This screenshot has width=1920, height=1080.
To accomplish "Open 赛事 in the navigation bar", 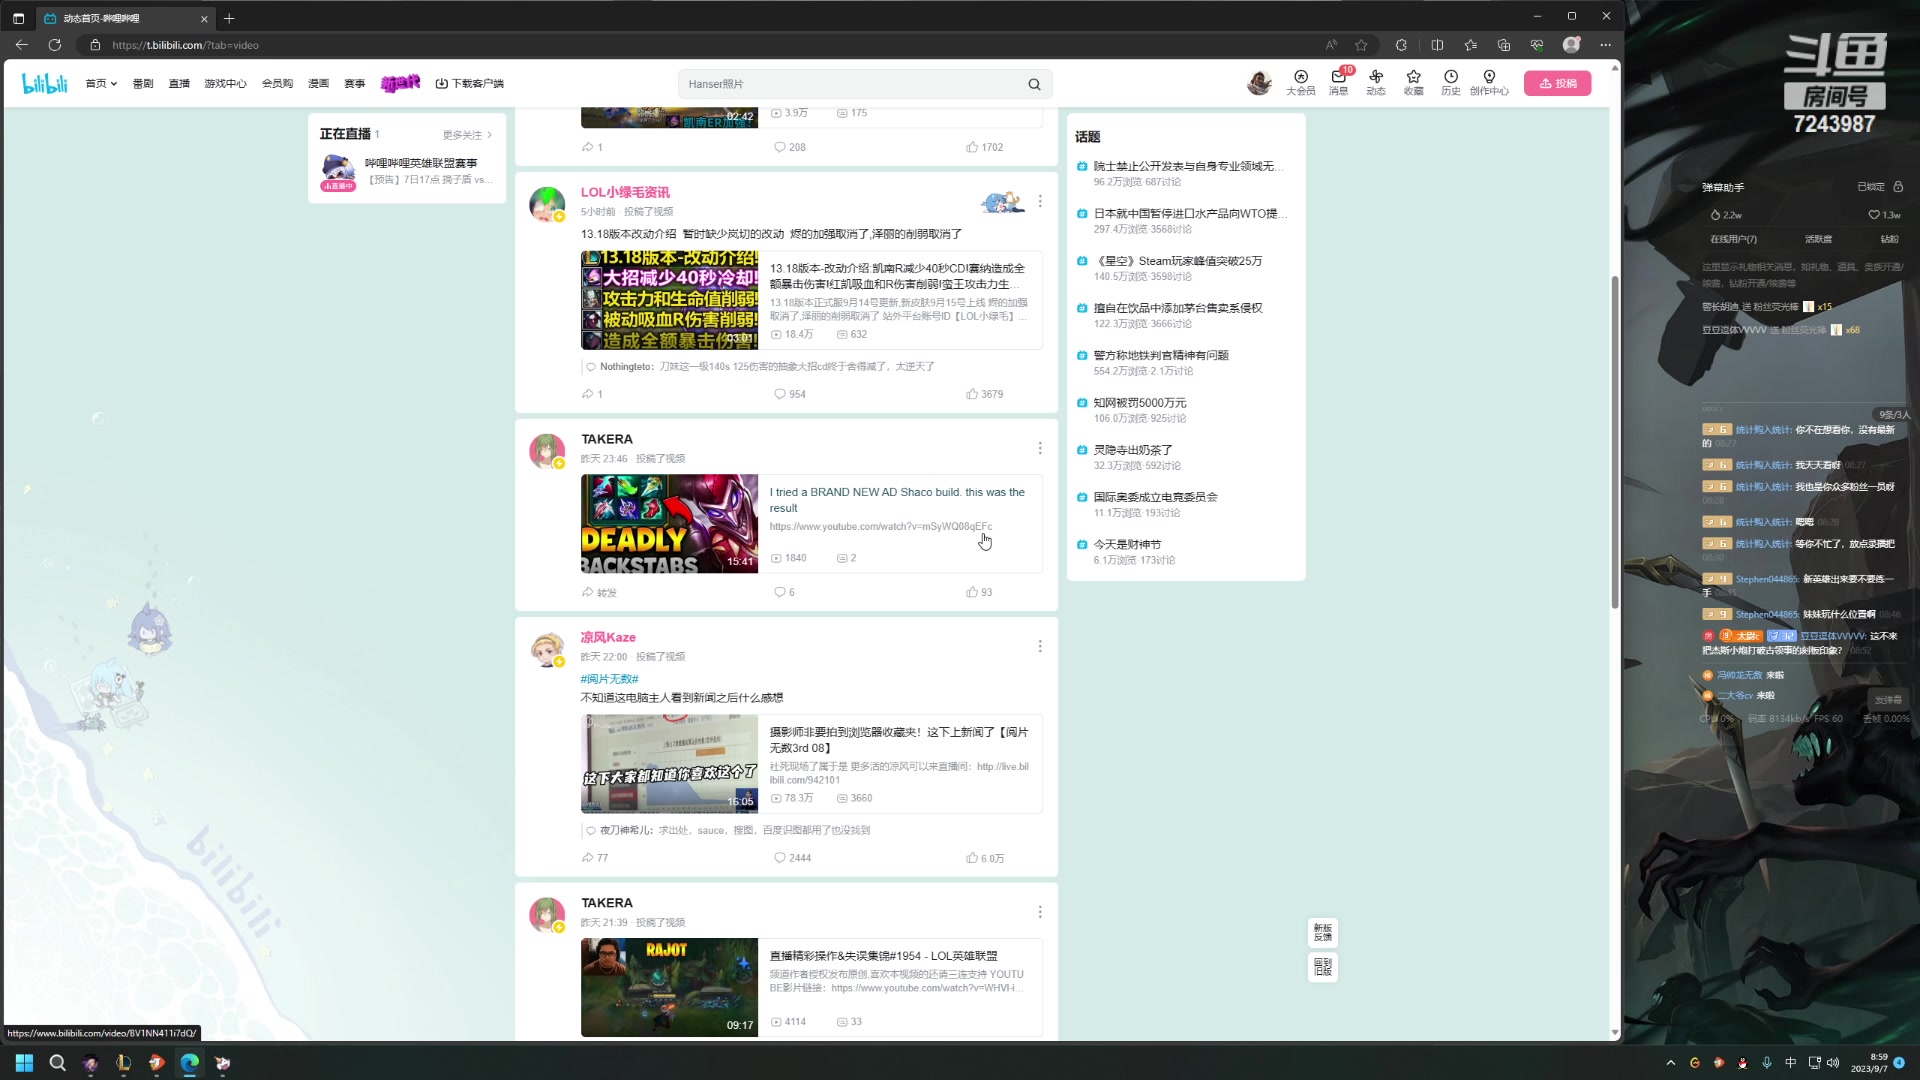I will point(354,84).
